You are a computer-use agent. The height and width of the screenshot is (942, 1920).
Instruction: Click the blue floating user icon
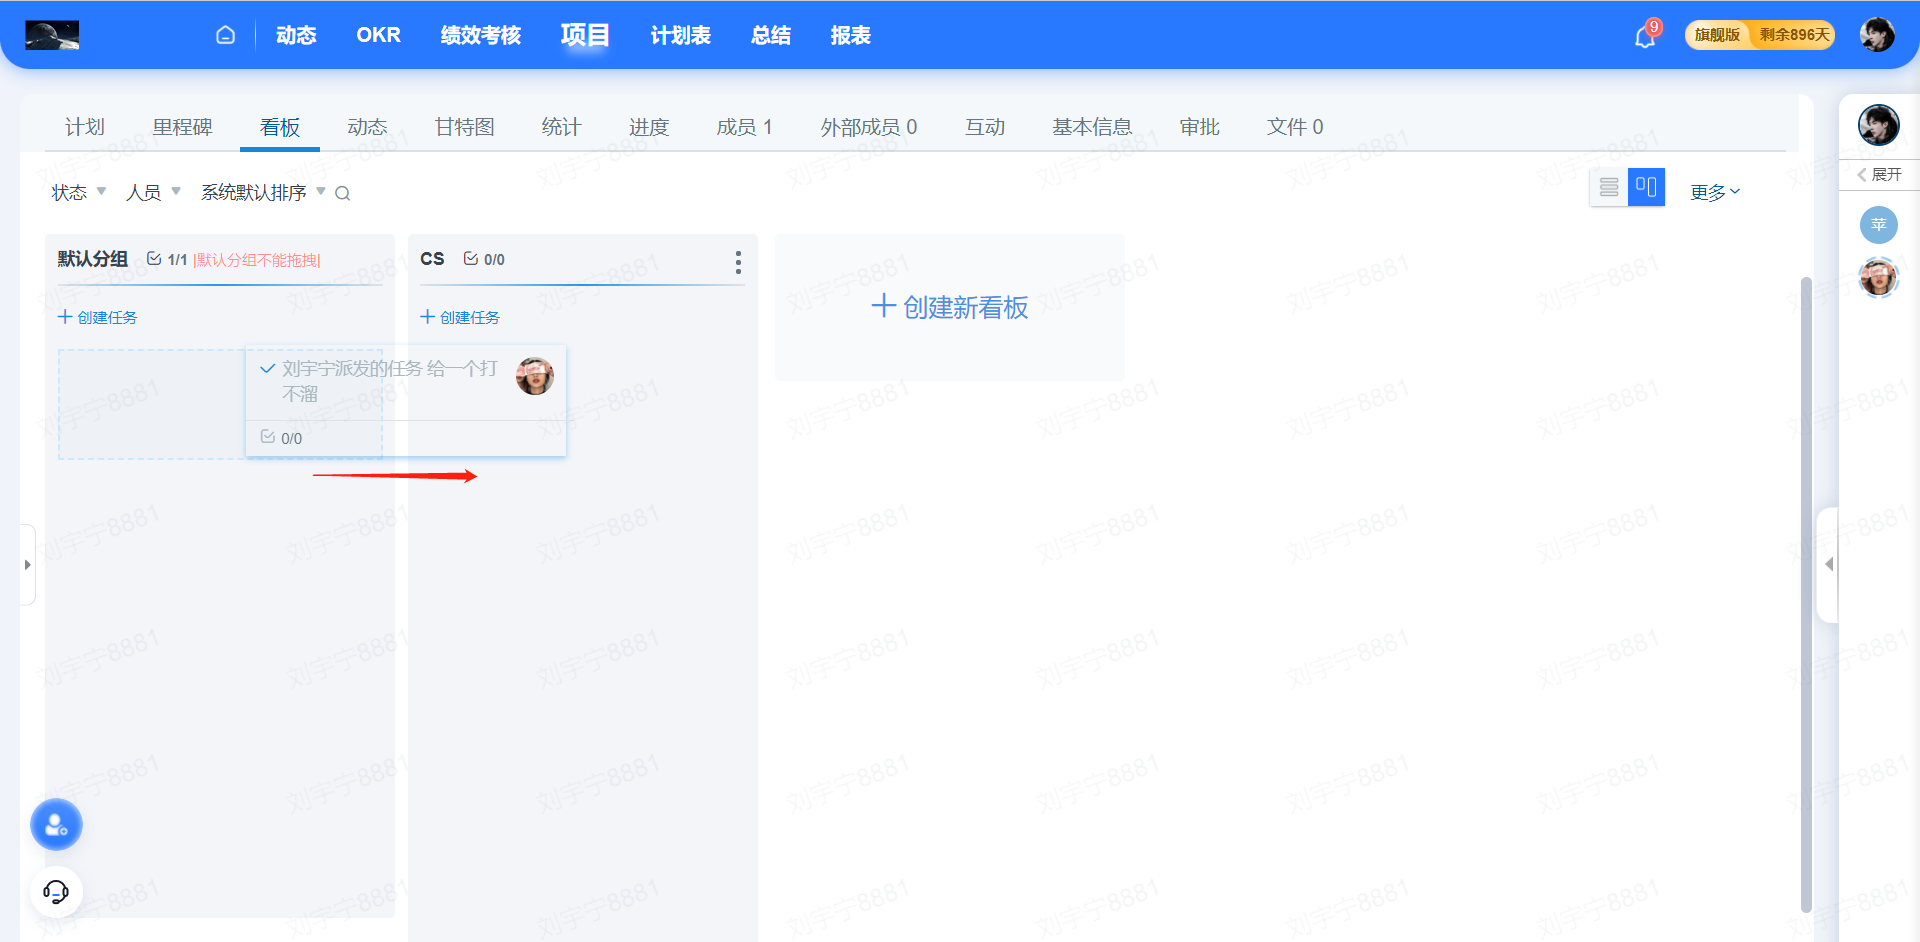56,825
